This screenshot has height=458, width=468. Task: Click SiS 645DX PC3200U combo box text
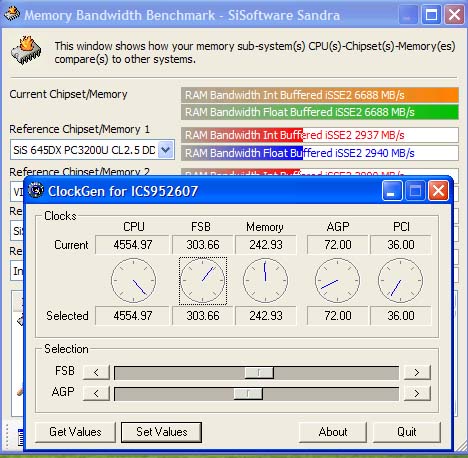(x=84, y=150)
